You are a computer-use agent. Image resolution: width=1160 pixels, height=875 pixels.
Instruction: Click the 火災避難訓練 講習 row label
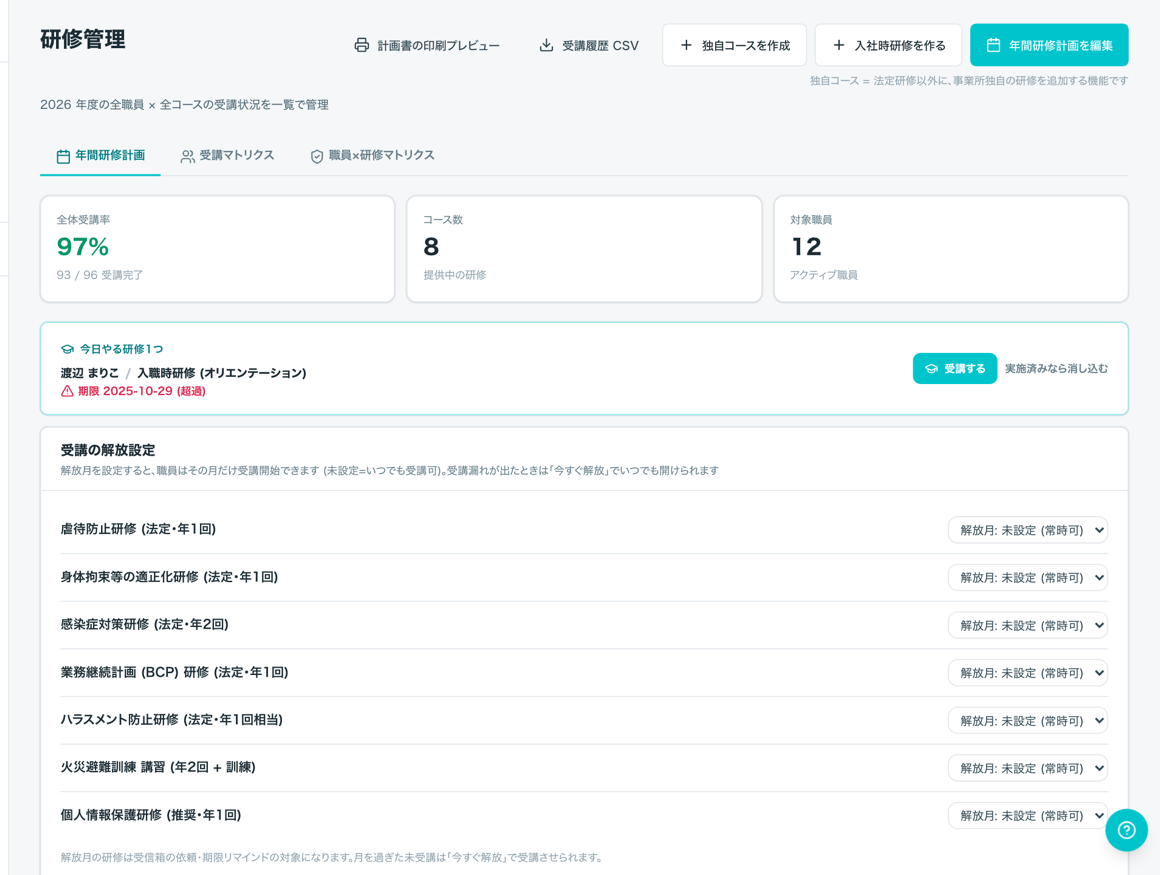click(158, 767)
